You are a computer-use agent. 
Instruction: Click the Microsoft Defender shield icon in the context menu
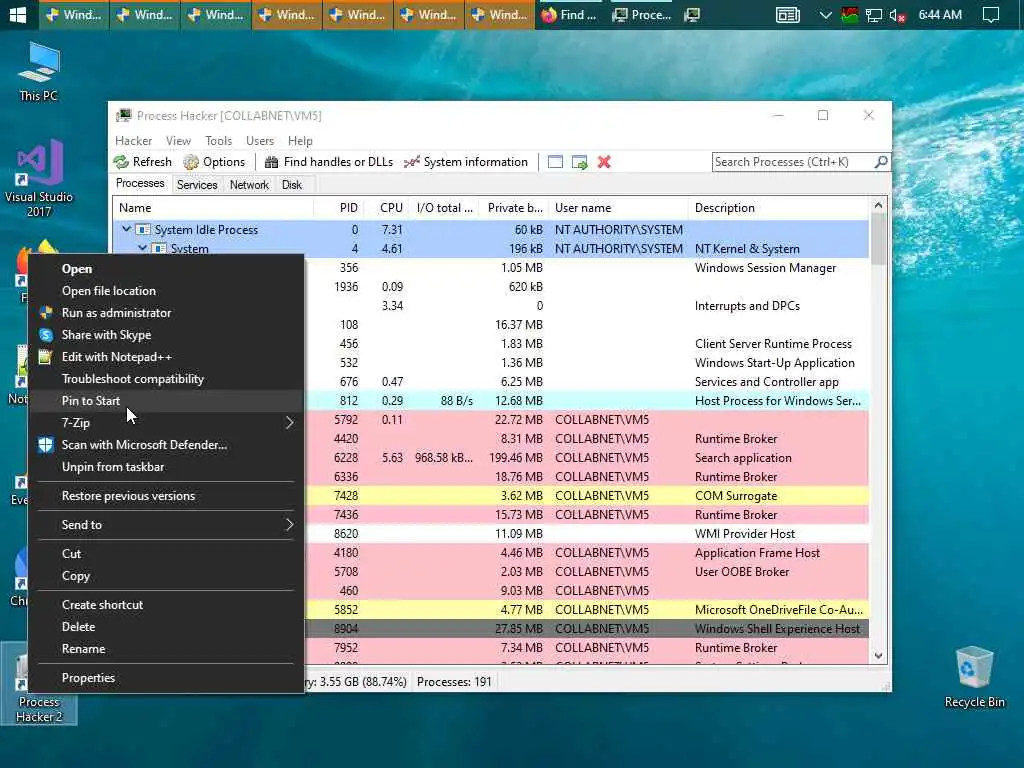click(46, 445)
